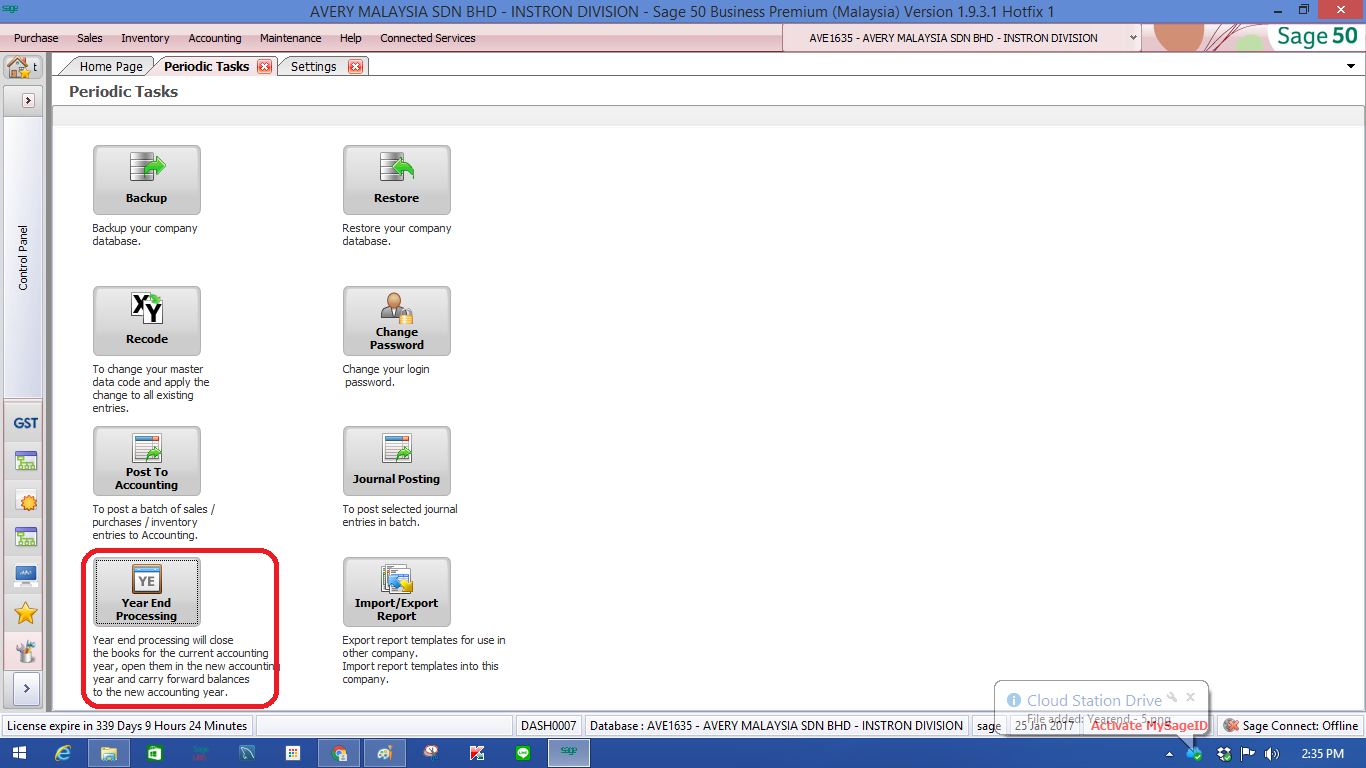The image size is (1366, 768).
Task: Open the volume control in tray
Action: (x=1272, y=753)
